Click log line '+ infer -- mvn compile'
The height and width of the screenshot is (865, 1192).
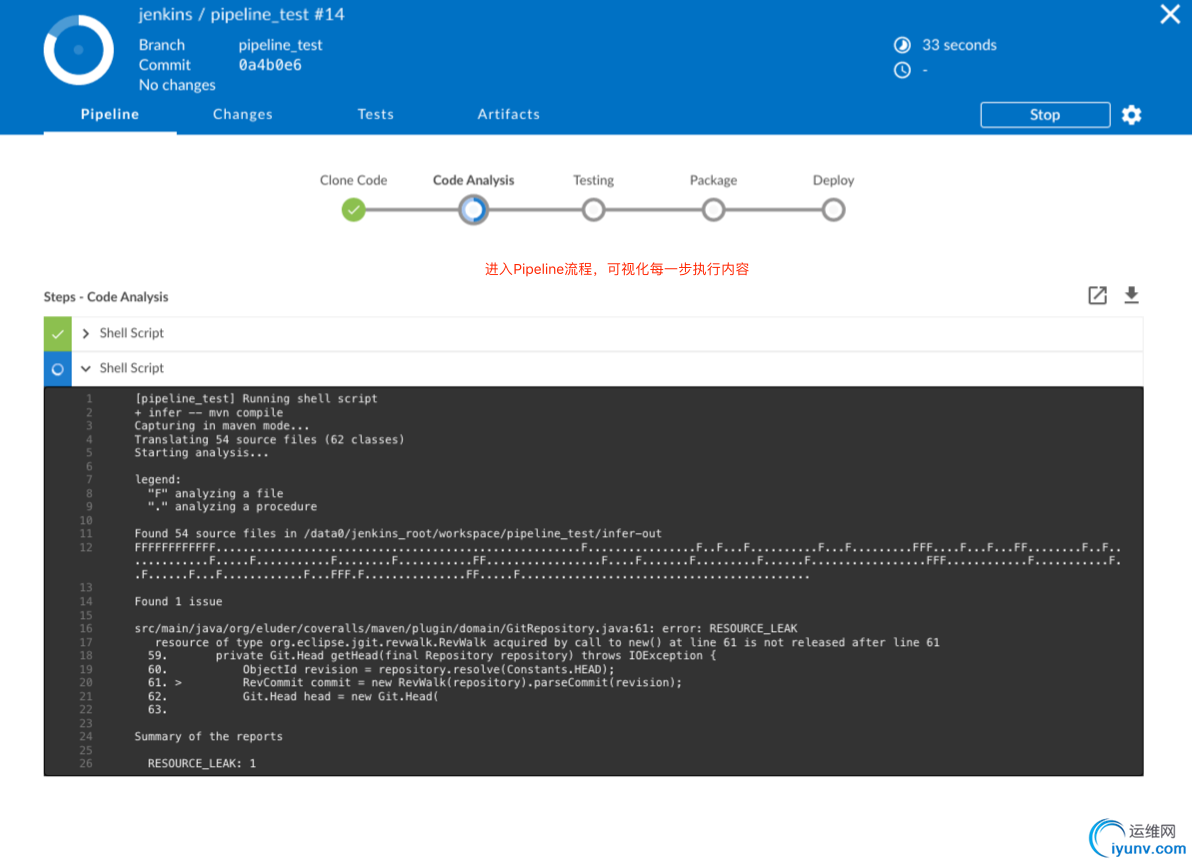208,412
